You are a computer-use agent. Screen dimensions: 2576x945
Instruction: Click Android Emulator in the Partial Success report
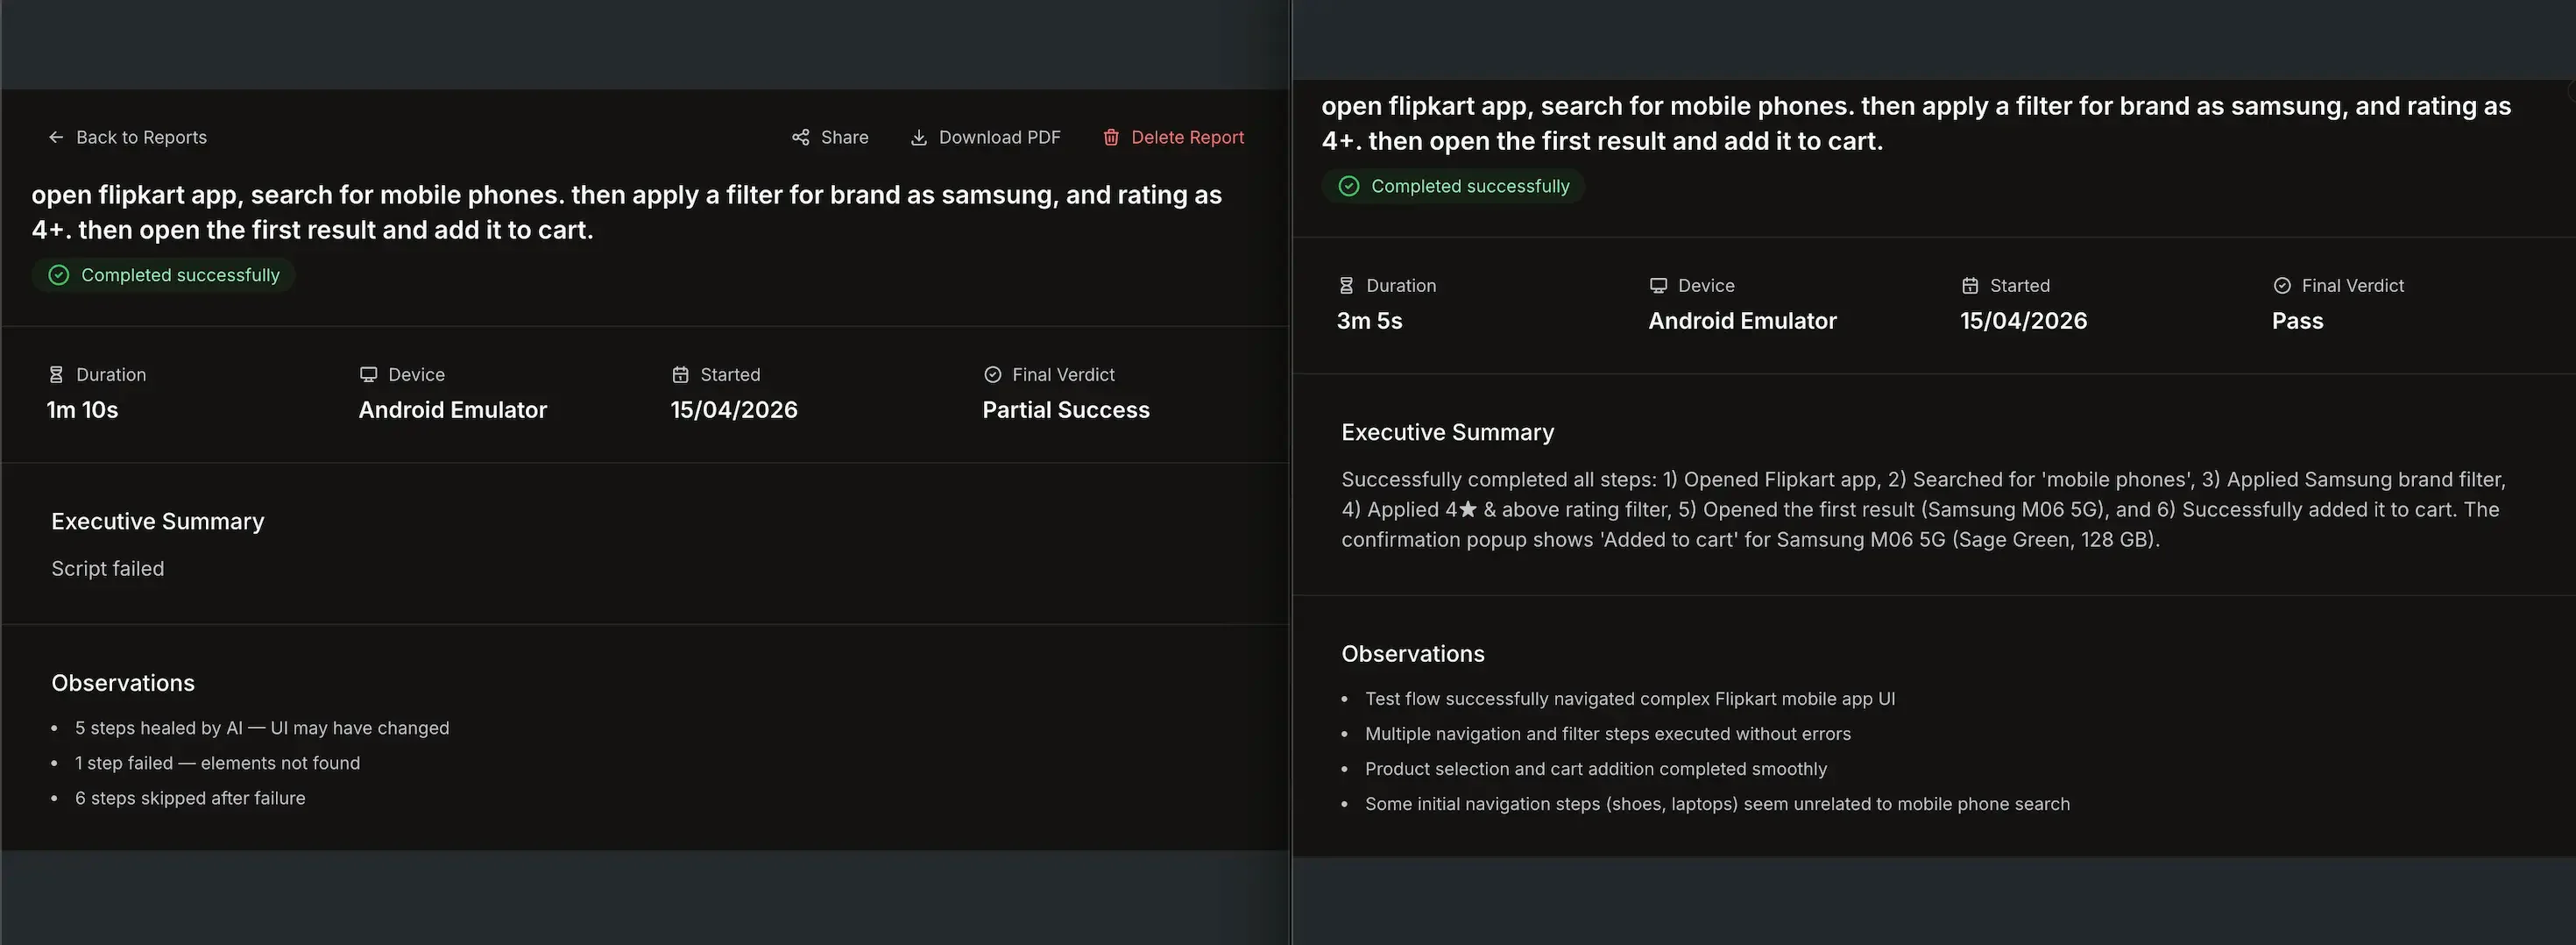tap(453, 410)
